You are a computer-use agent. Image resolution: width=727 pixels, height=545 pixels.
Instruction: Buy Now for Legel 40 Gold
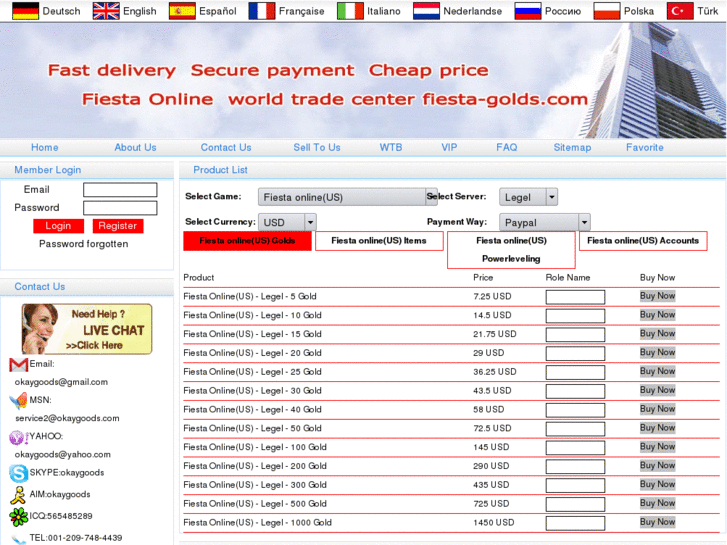tap(657, 409)
